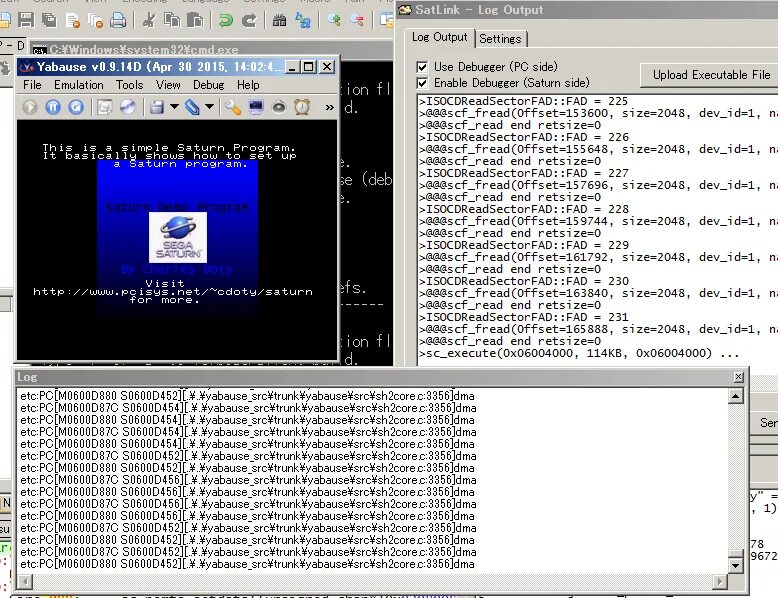
Task: Show hidden toolbar items via » chevron
Action: point(329,107)
